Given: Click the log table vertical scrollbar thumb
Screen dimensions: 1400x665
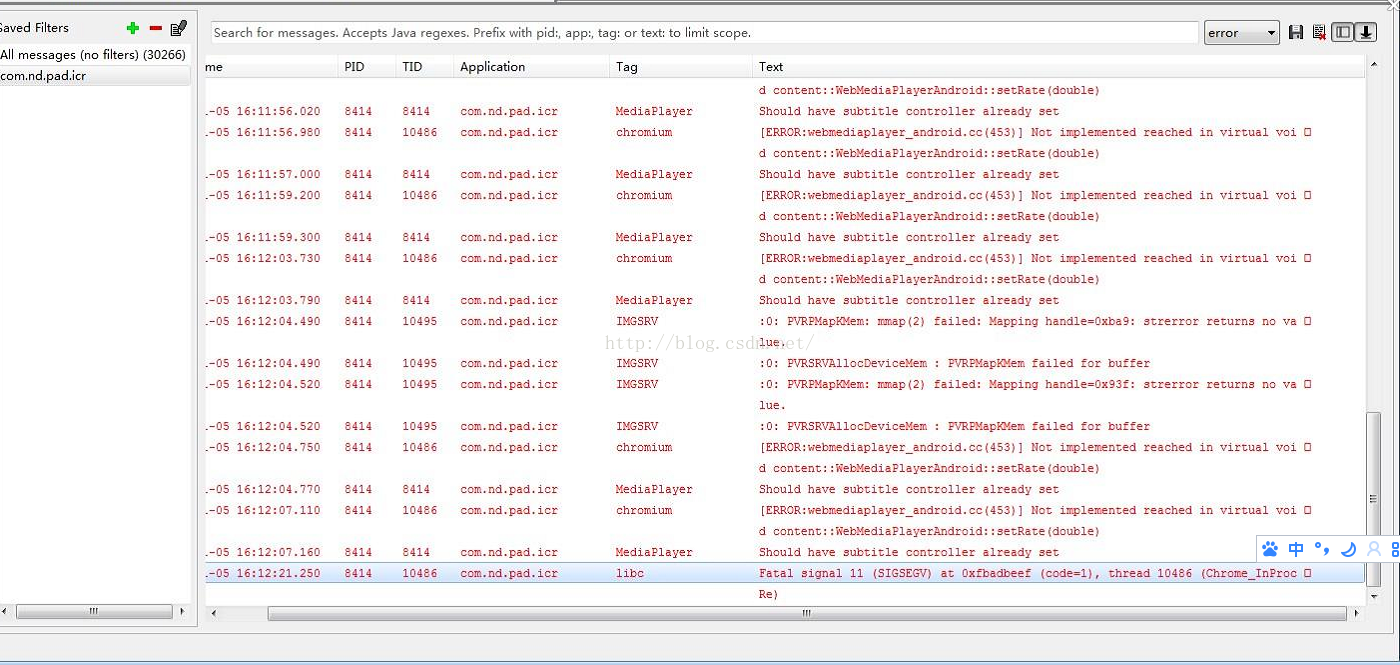Looking at the screenshot, I should [1374, 499].
